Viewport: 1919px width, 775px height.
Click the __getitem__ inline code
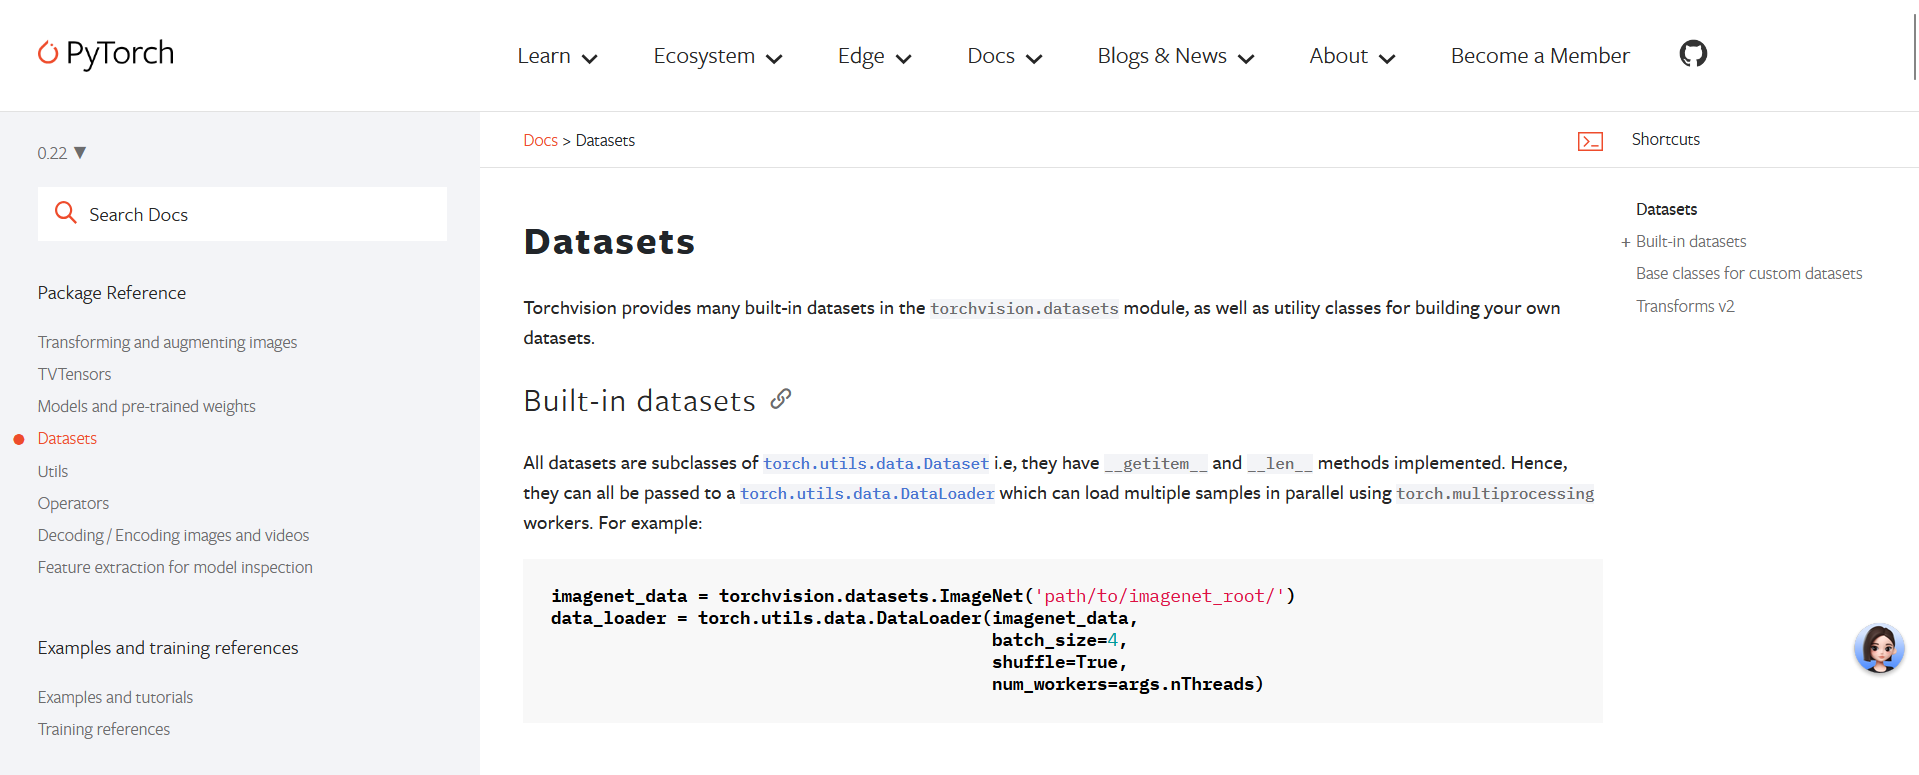click(1155, 463)
